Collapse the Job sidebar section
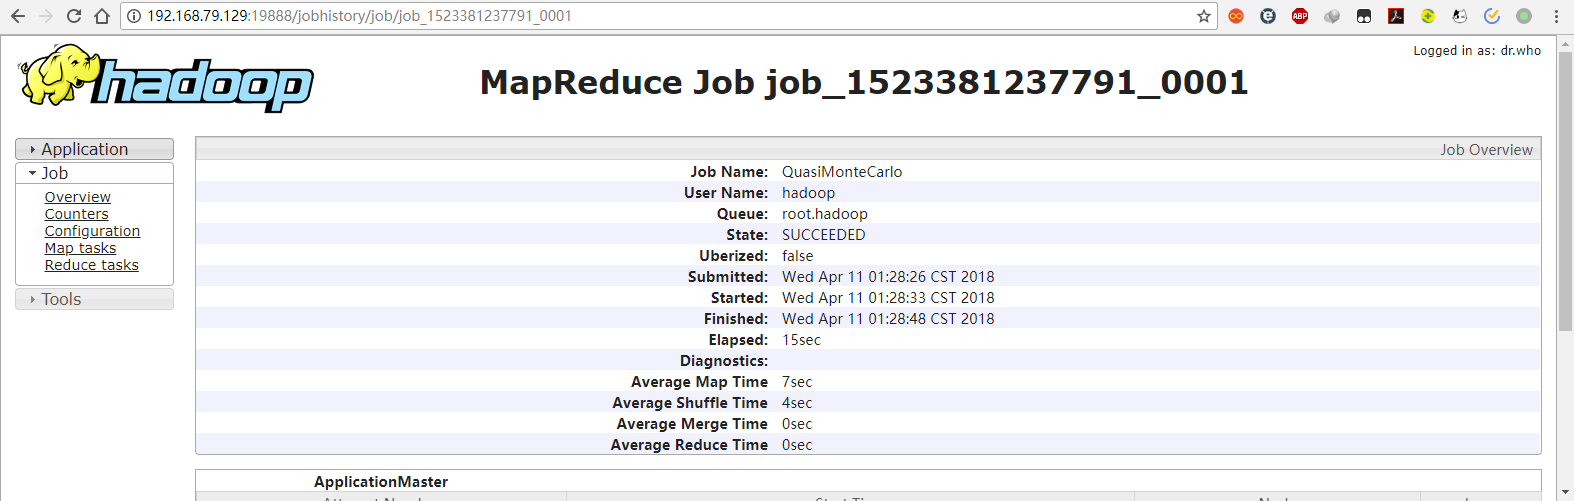Screen dimensions: 1574x501 (55, 173)
